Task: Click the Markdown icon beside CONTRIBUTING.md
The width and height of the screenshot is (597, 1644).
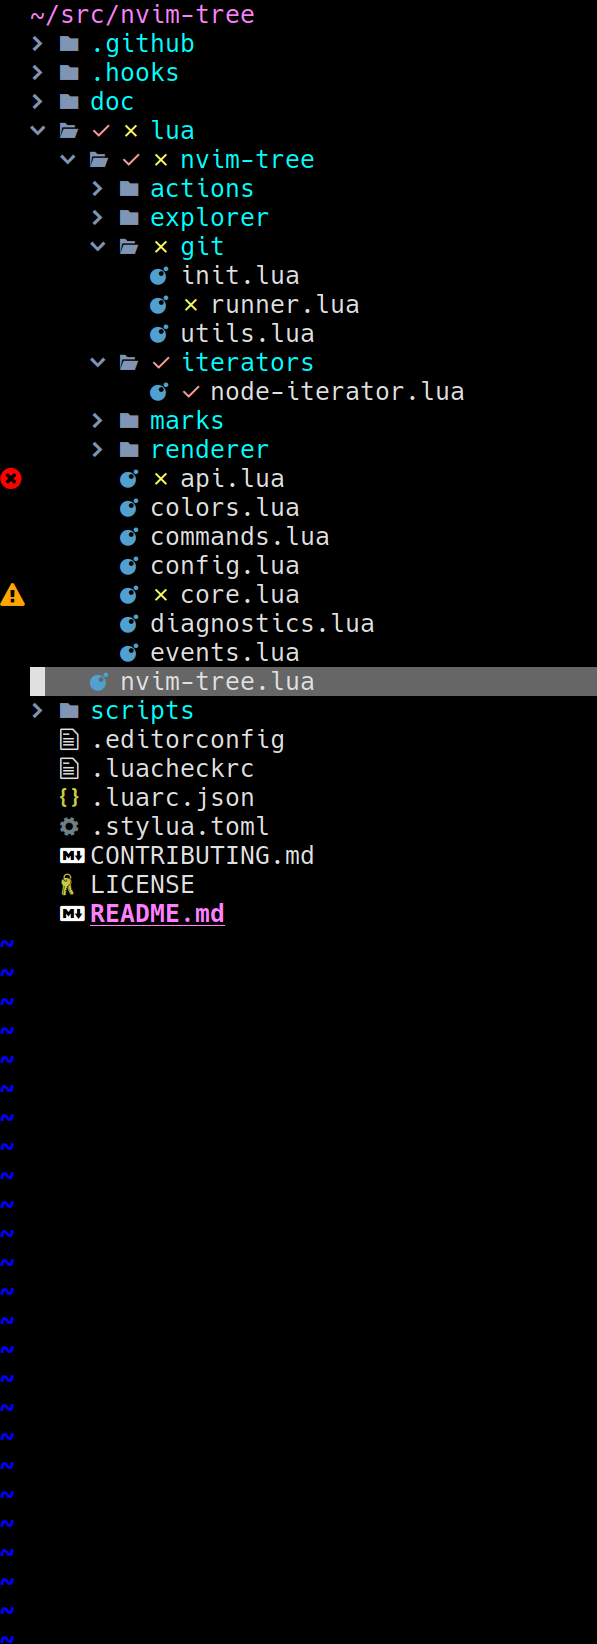Action: click(69, 855)
